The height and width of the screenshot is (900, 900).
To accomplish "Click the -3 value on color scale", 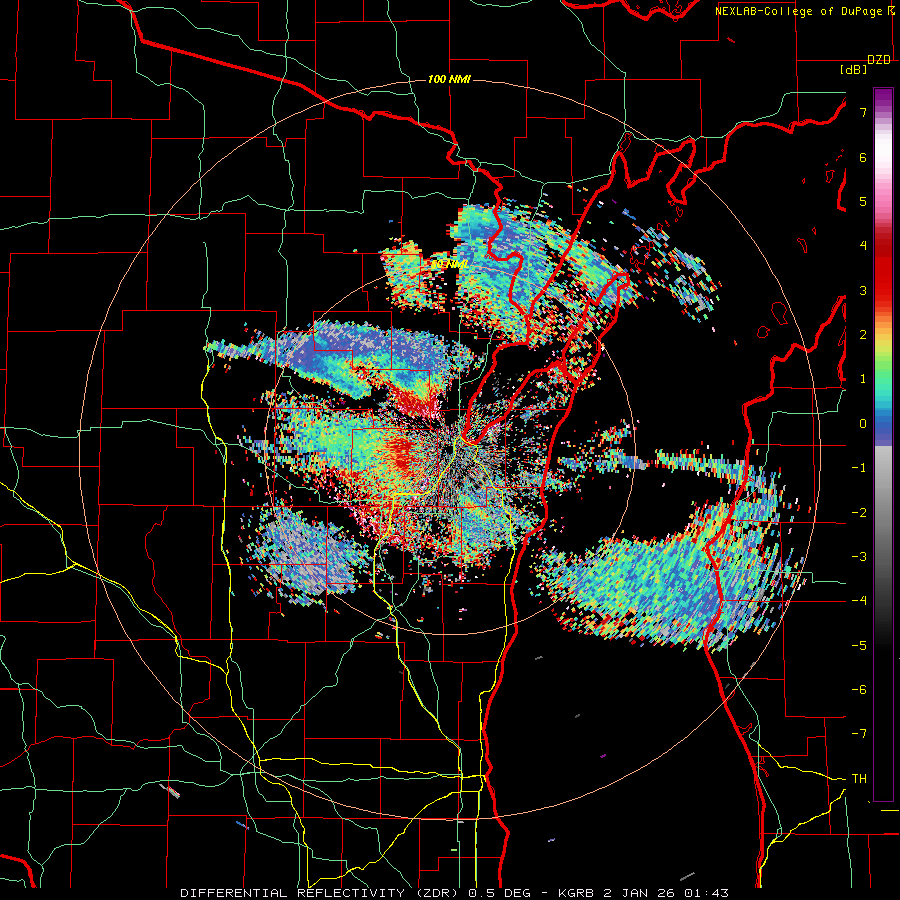I will pos(859,557).
